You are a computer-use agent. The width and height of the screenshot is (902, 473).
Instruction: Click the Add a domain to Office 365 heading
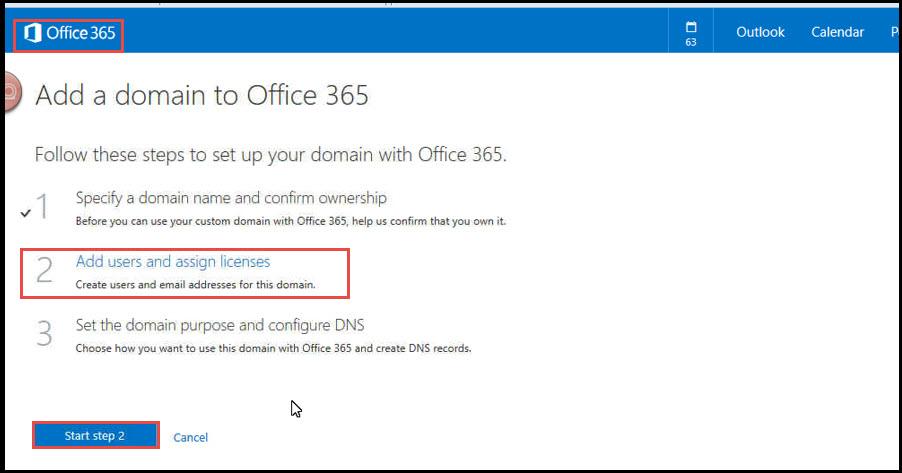tap(201, 95)
